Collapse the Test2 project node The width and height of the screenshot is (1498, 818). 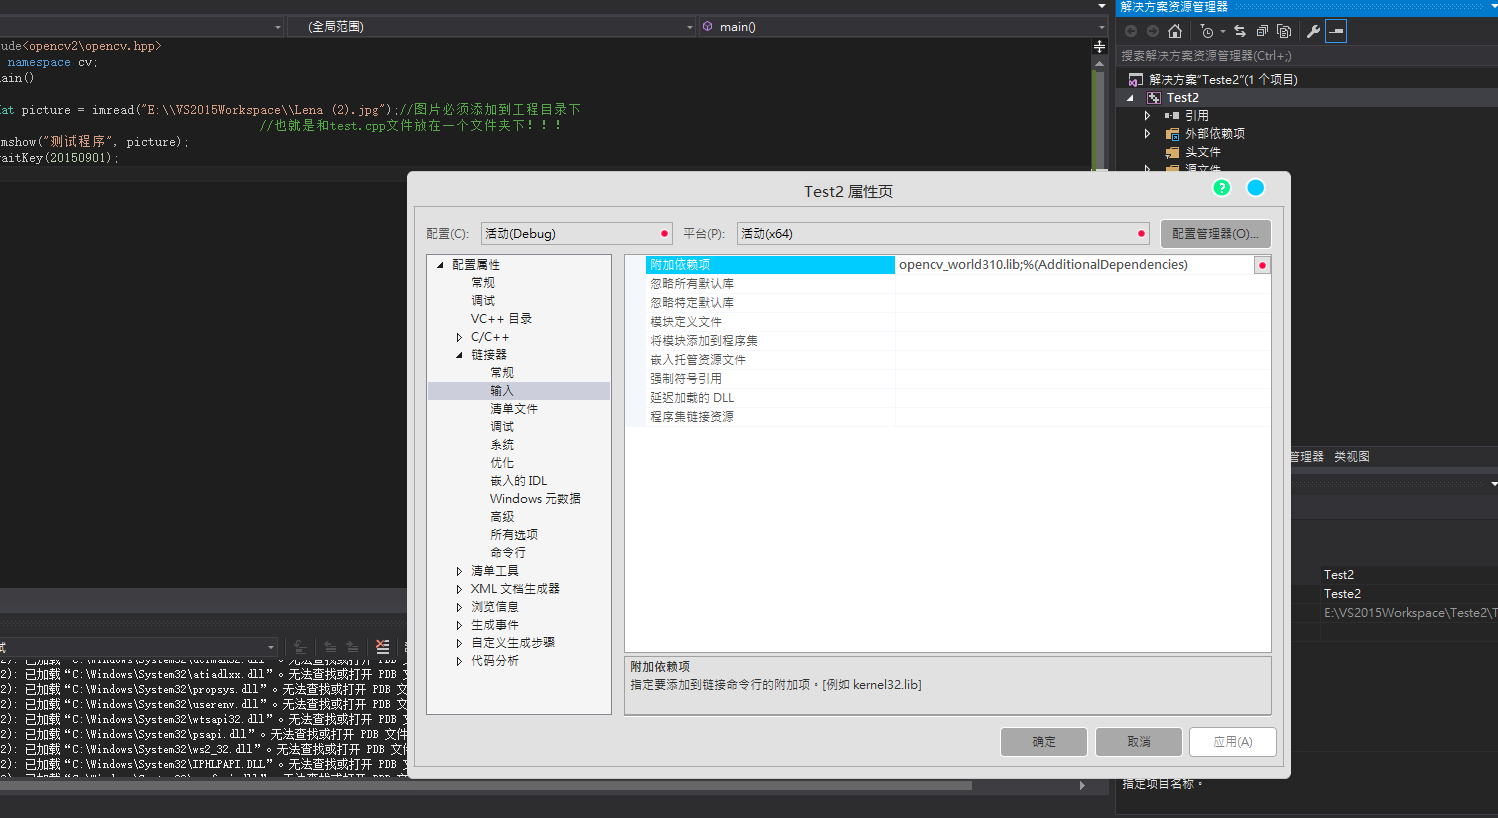tap(1131, 98)
